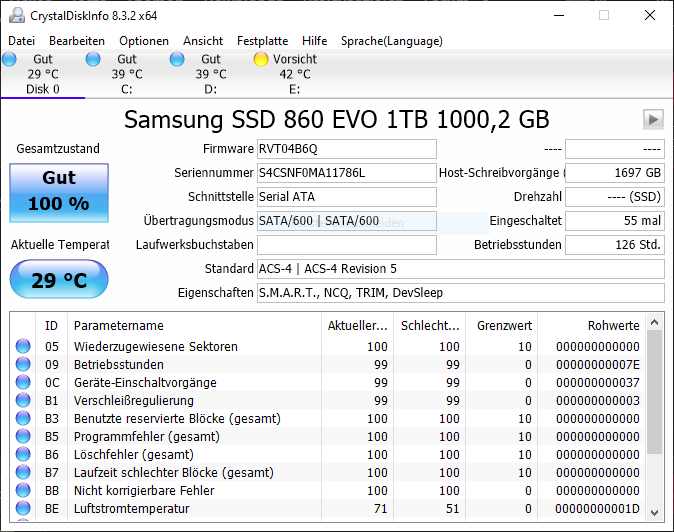Select the Verschleißregulierung row text
Viewport: 674px width, 532px height.
click(x=134, y=401)
